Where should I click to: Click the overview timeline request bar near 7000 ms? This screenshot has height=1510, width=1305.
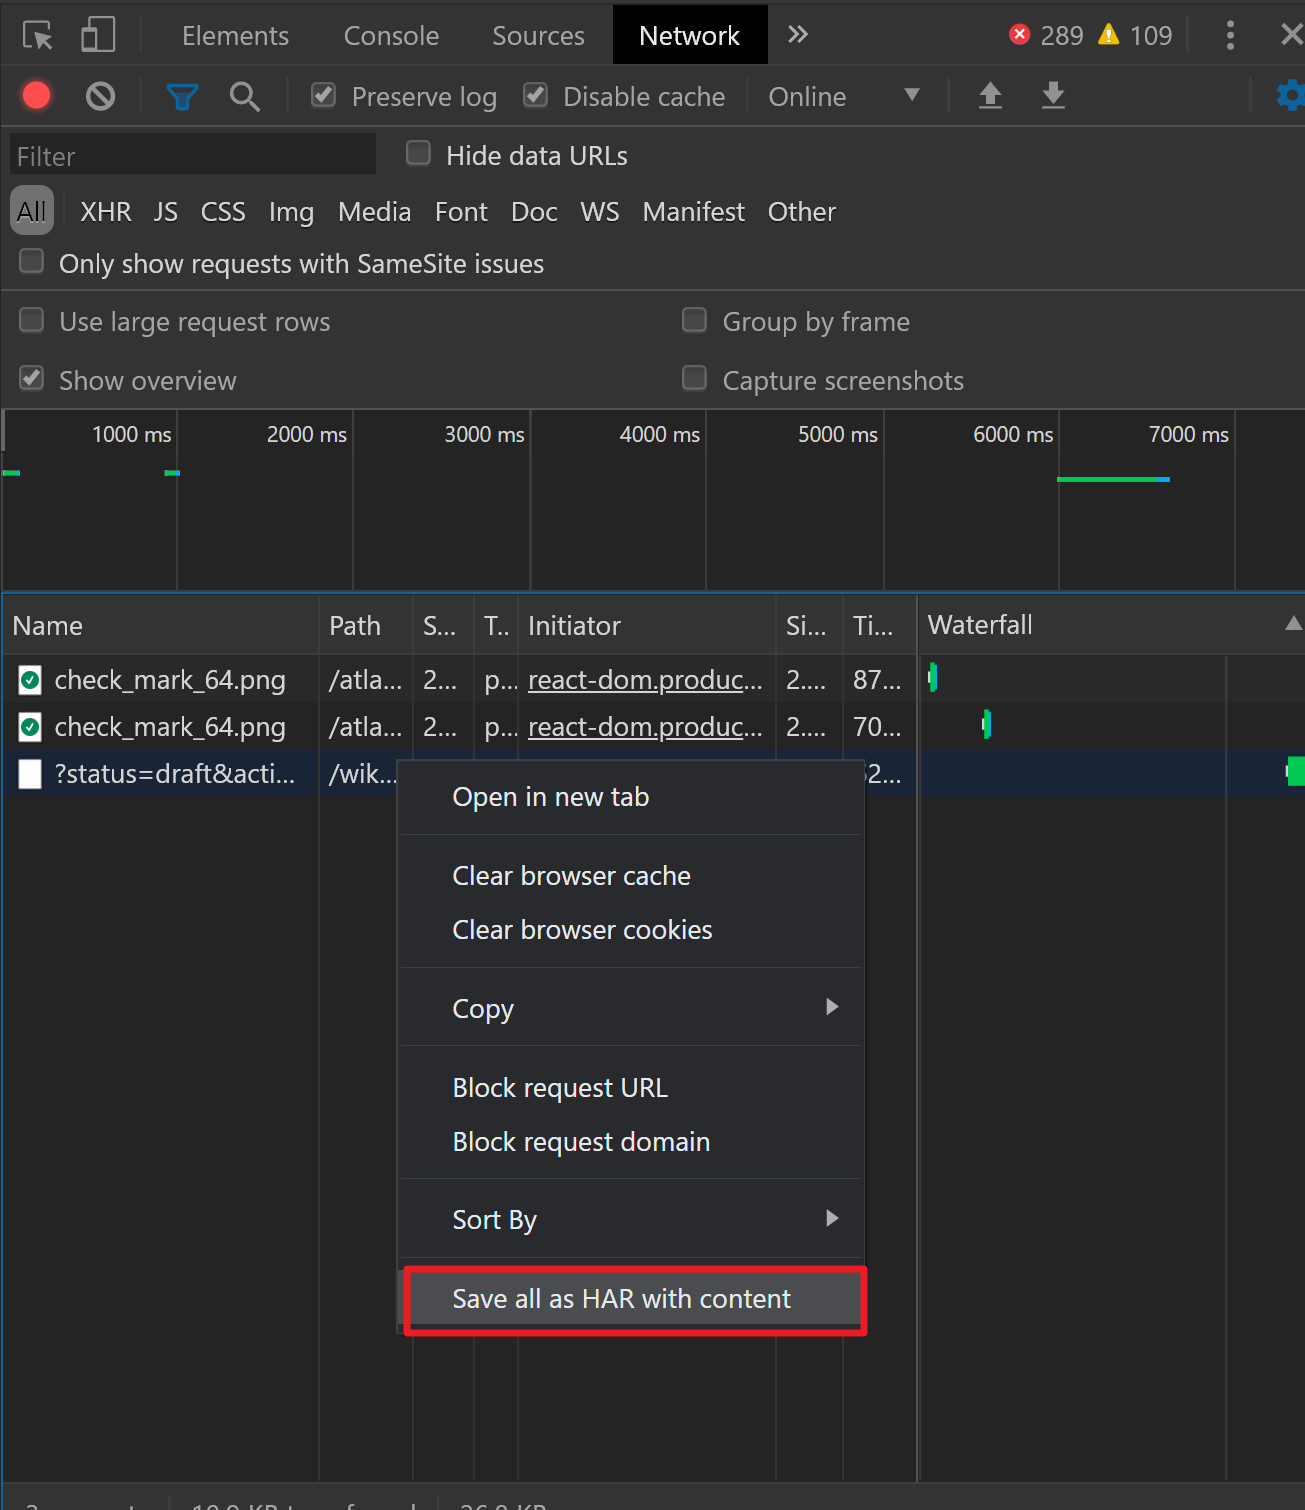coord(1113,480)
